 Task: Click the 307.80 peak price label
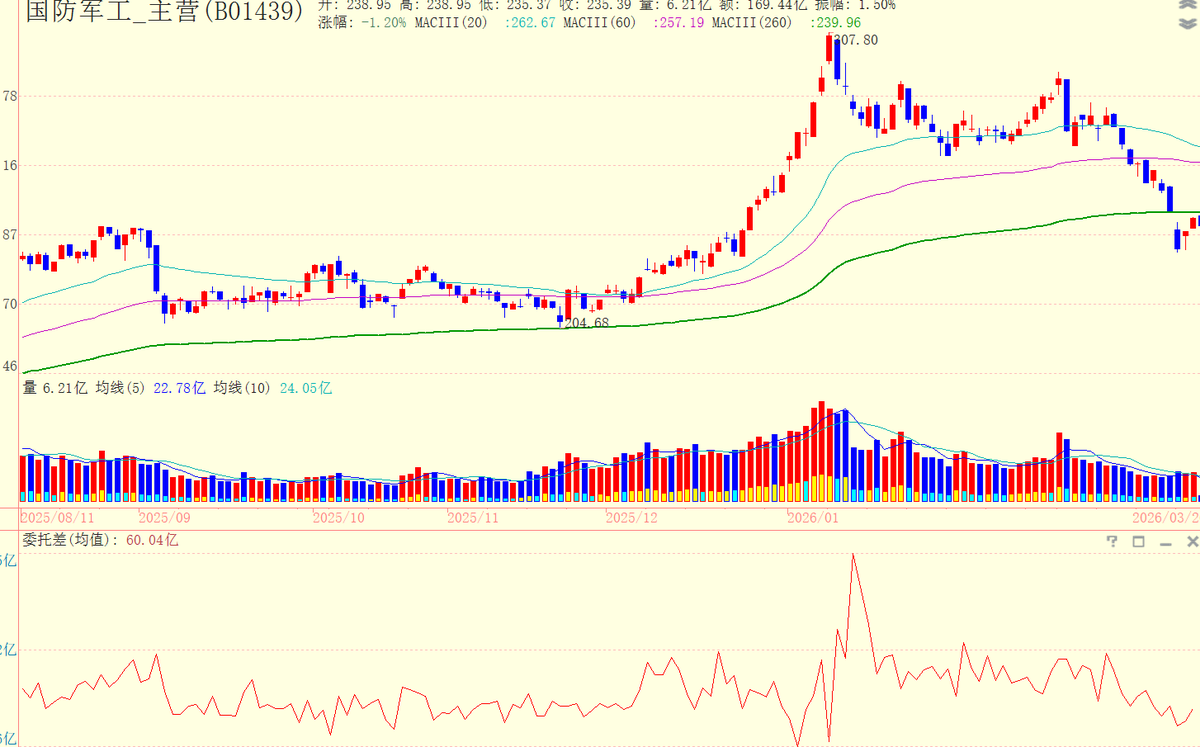tap(855, 40)
